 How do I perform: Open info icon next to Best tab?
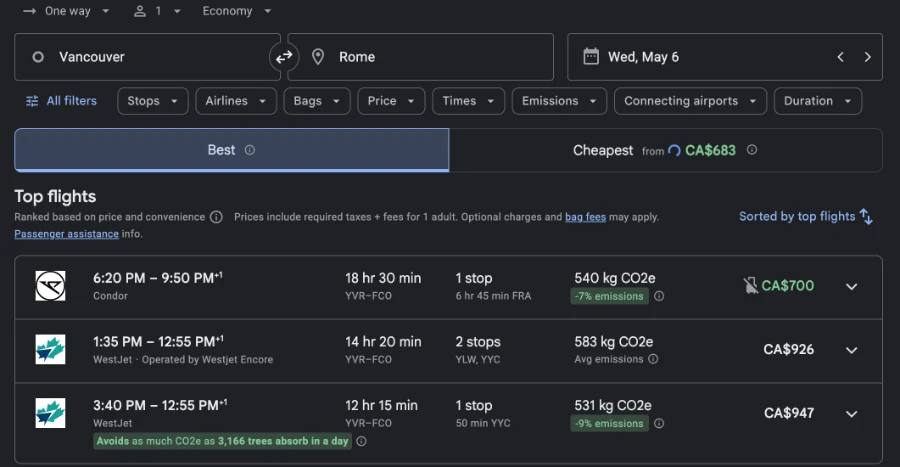point(250,150)
